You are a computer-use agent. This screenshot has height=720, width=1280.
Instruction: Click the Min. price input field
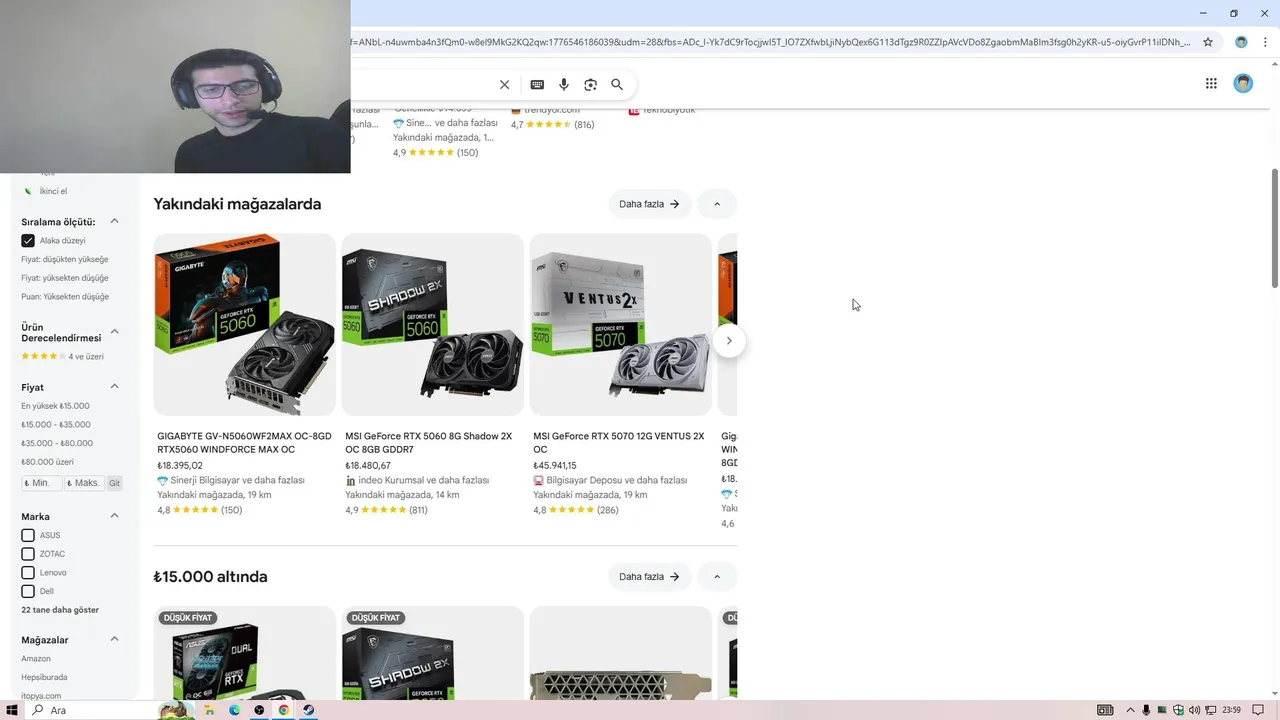[41, 483]
